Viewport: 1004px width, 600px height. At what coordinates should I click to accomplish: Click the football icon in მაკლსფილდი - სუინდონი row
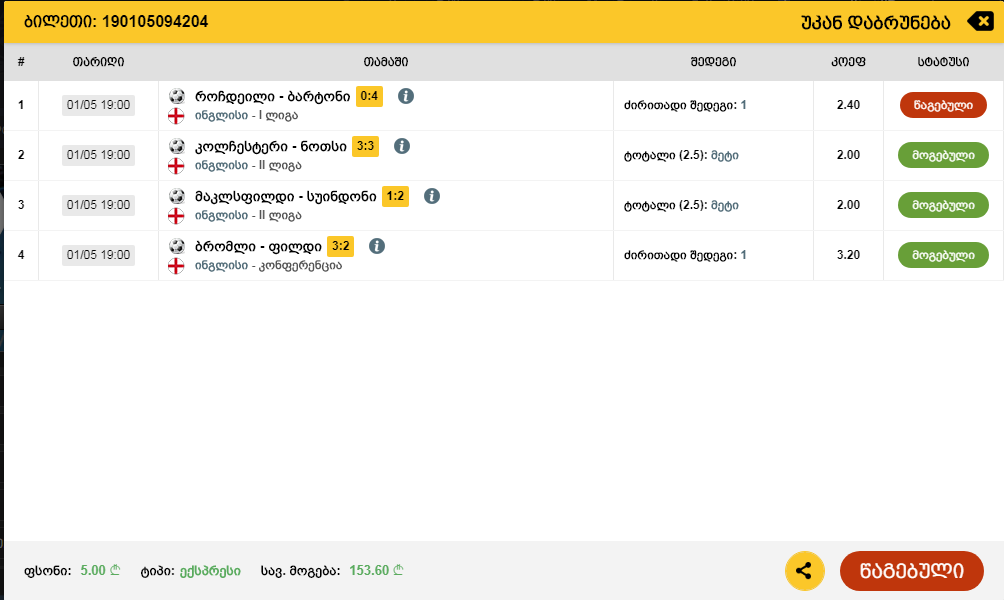point(177,196)
